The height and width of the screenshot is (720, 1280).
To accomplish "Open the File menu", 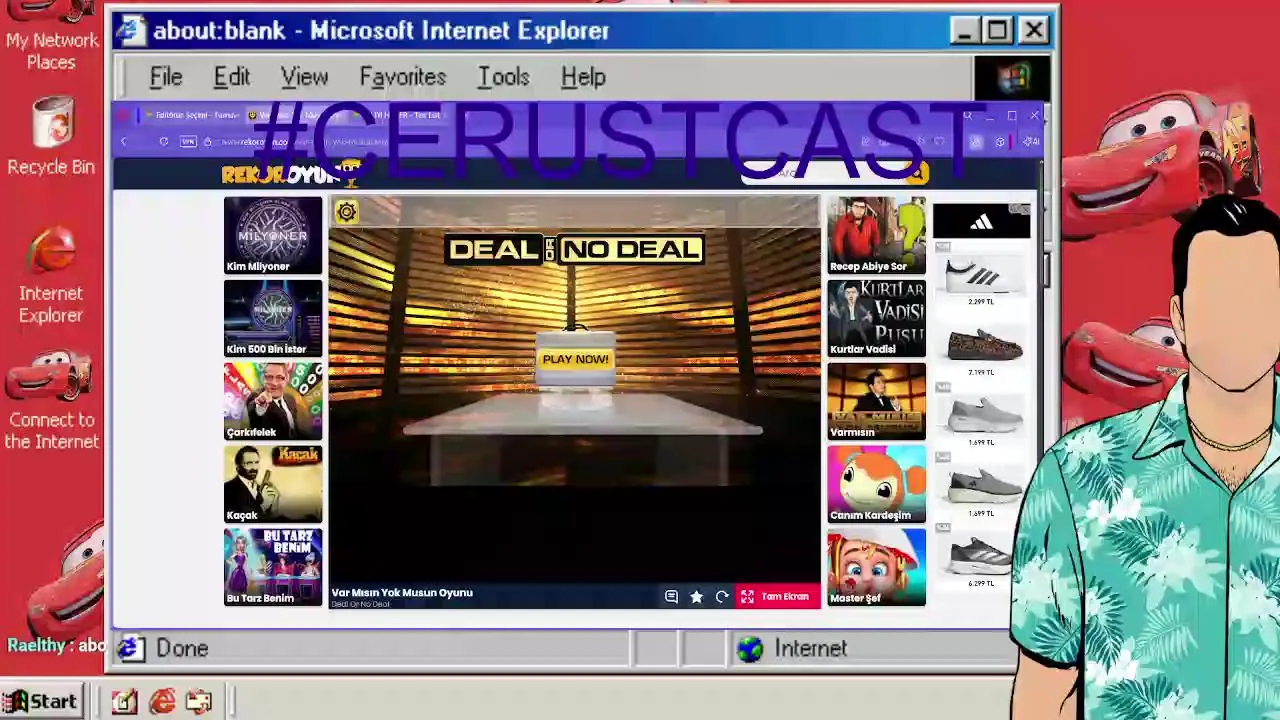I will click(x=166, y=77).
